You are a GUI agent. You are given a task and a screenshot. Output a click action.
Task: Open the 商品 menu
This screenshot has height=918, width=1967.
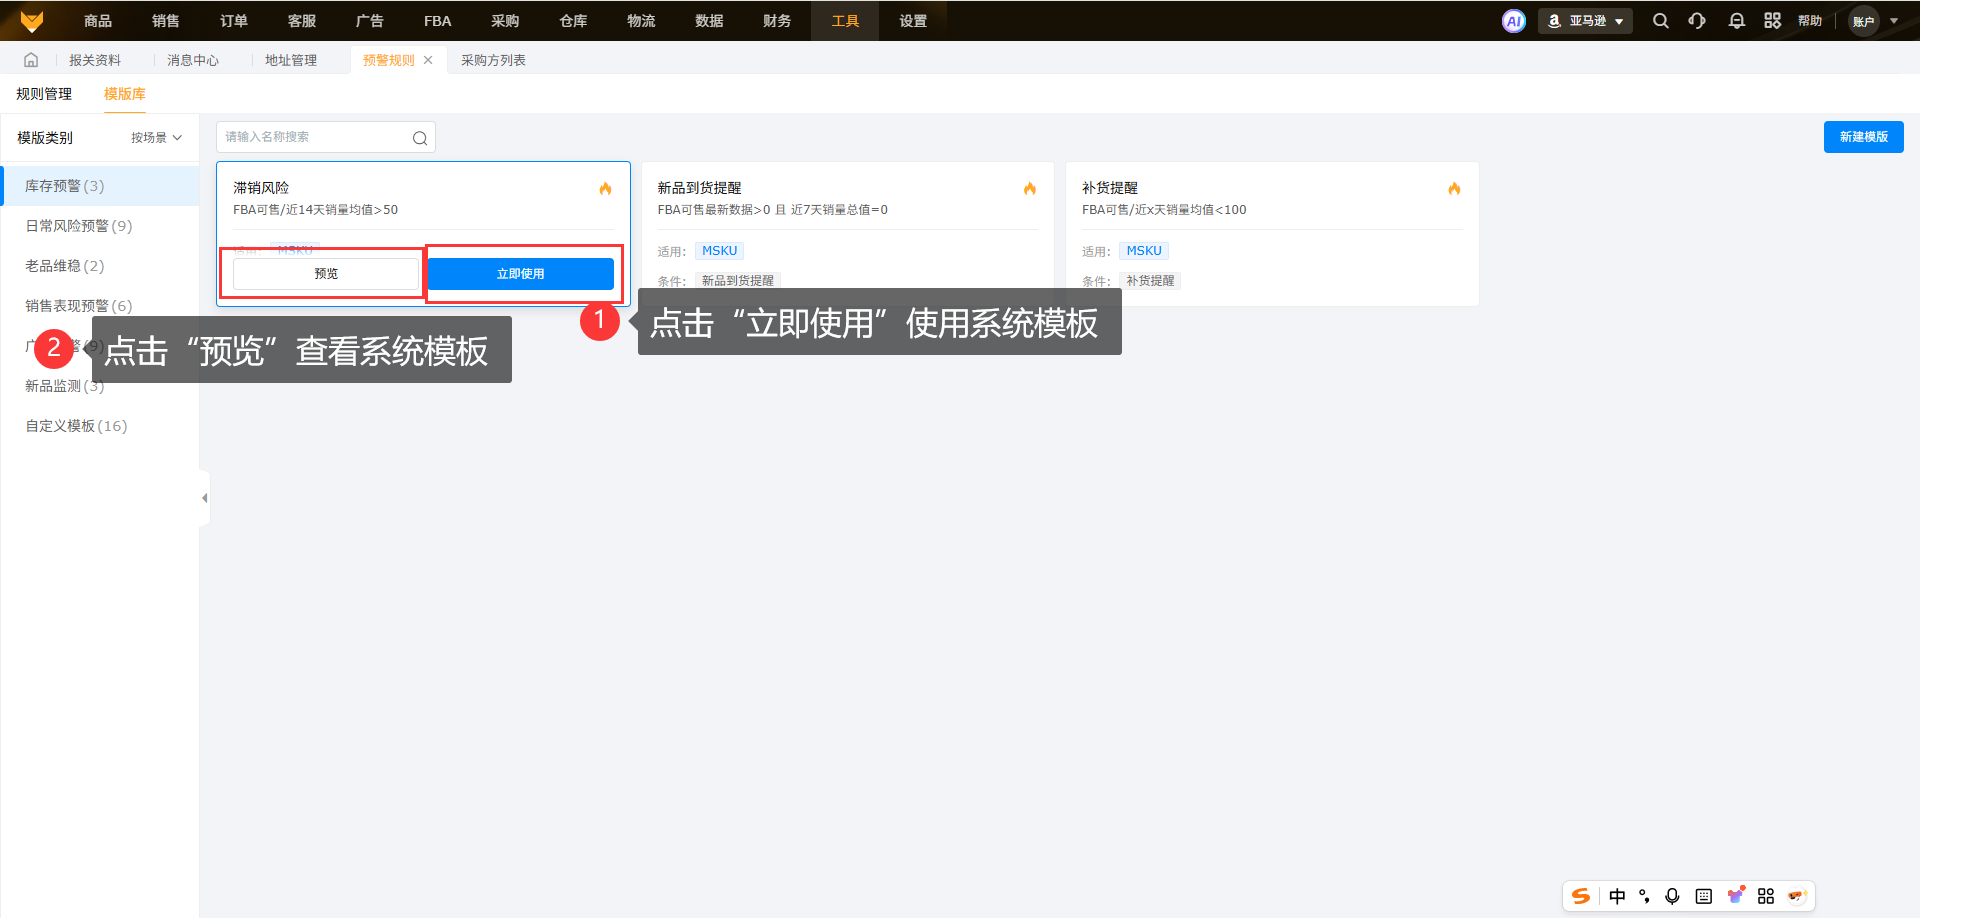point(98,21)
